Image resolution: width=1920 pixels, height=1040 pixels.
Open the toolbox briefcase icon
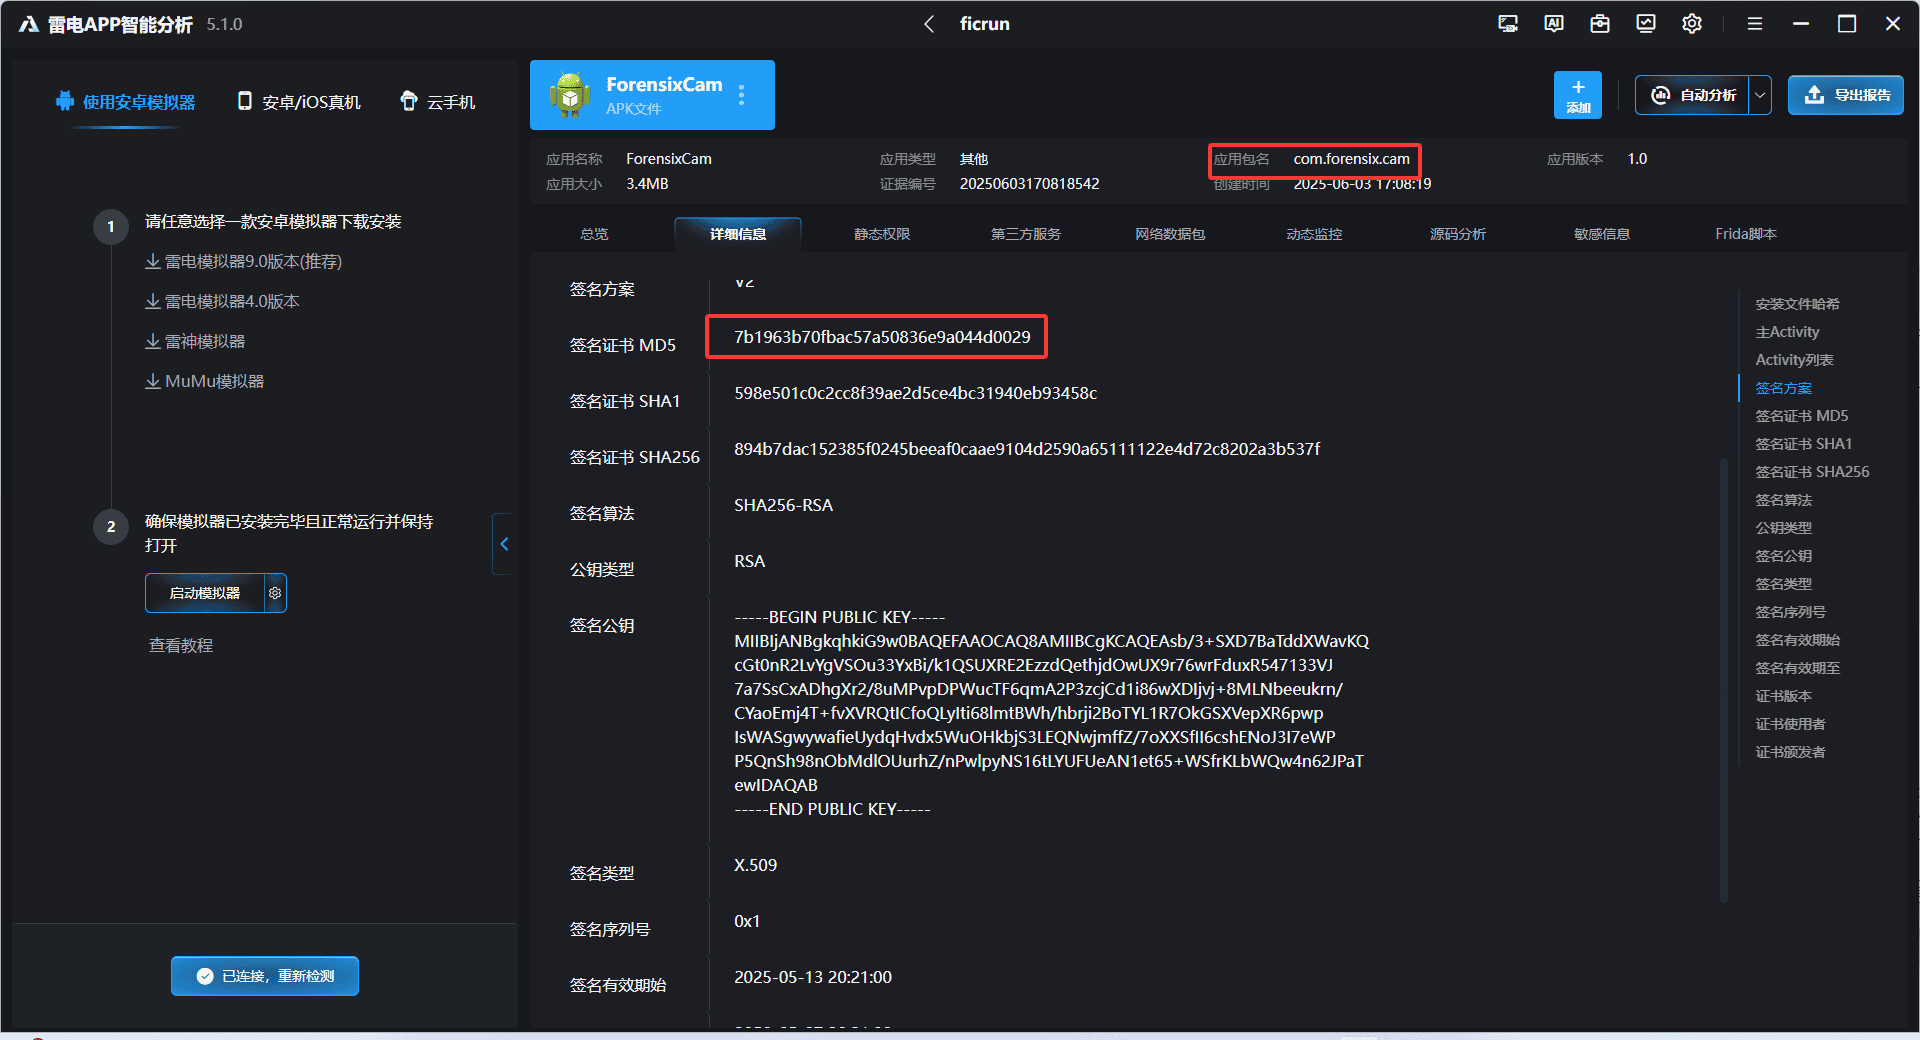[x=1600, y=24]
